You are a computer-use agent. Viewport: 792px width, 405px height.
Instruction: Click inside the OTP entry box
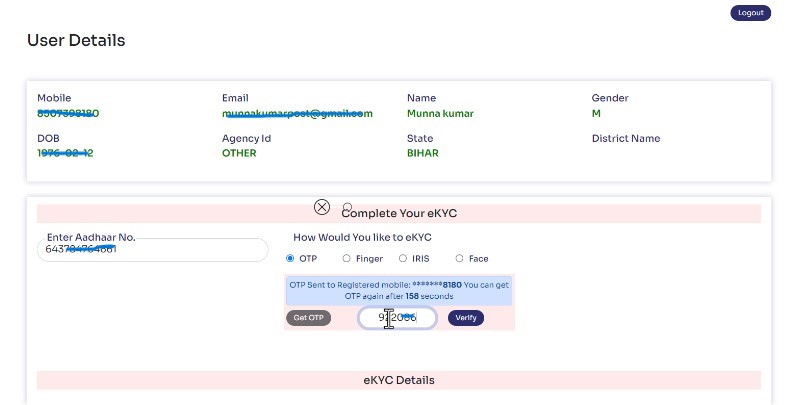point(397,318)
